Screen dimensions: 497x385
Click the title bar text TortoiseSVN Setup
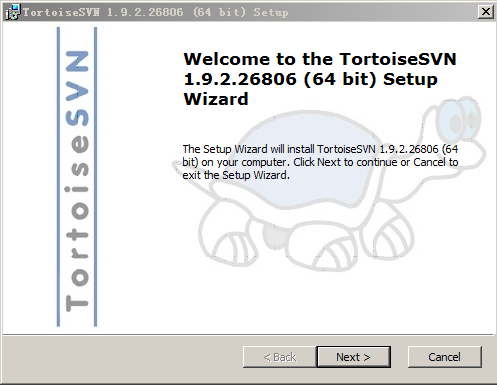tap(155, 12)
